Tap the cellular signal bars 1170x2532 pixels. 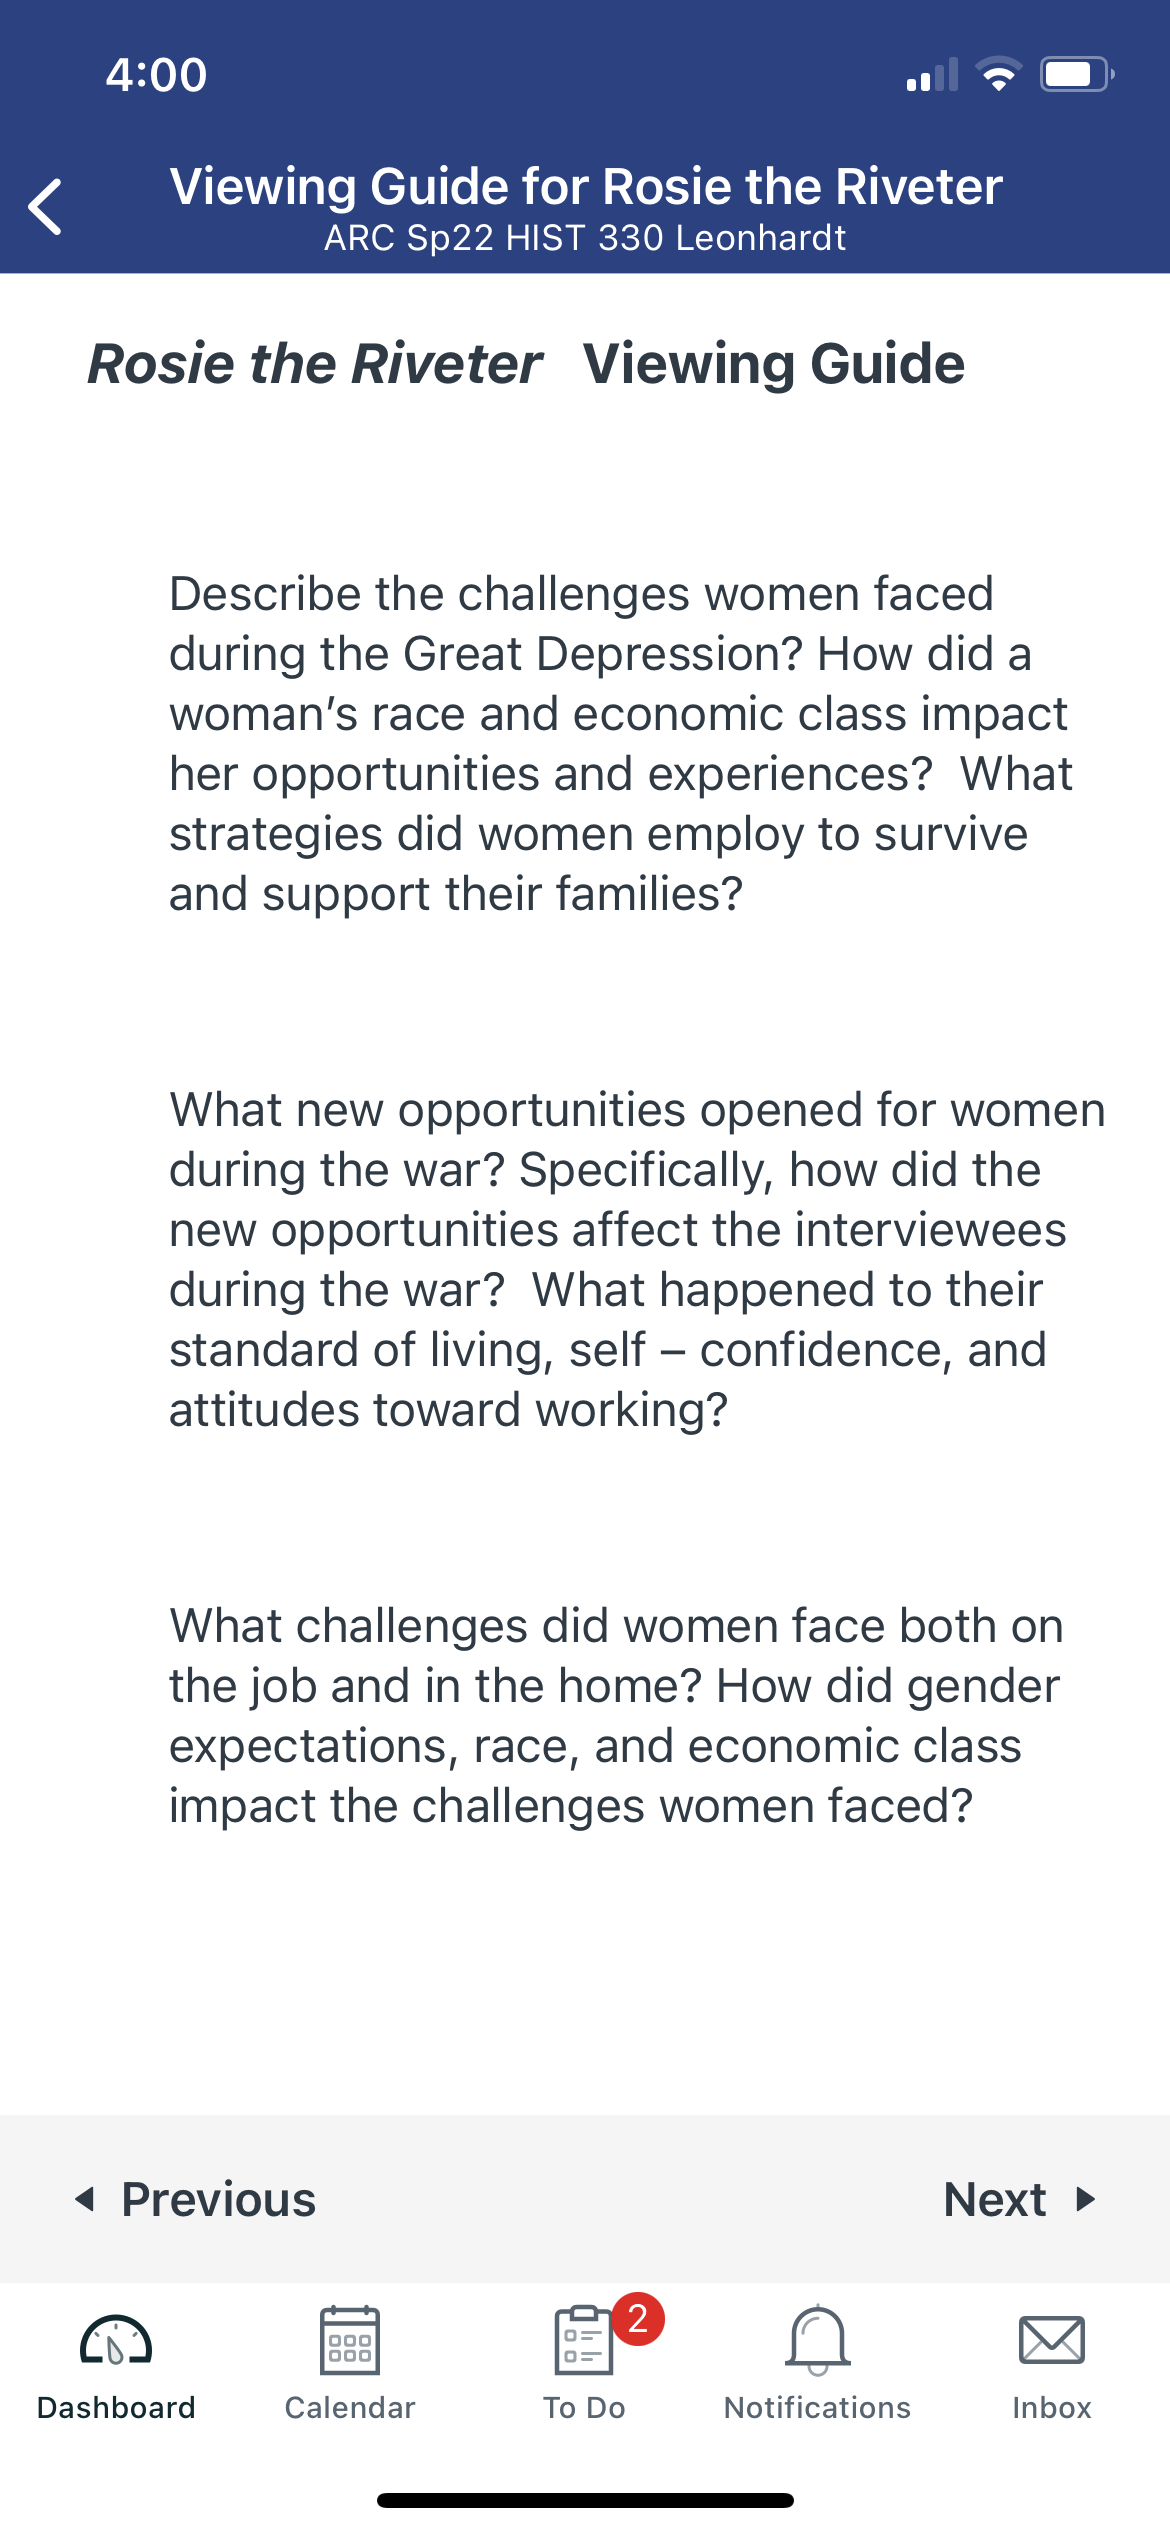tap(932, 74)
